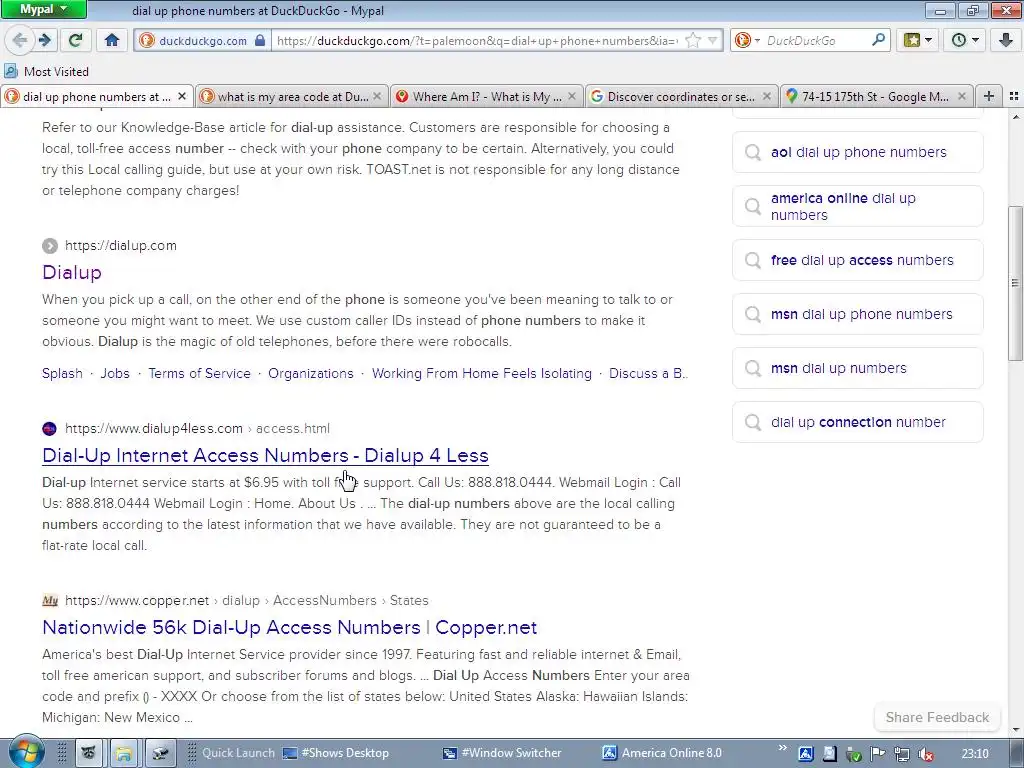Click the '#Window Switcher' quick launch item
This screenshot has height=768, width=1024.
502,753
